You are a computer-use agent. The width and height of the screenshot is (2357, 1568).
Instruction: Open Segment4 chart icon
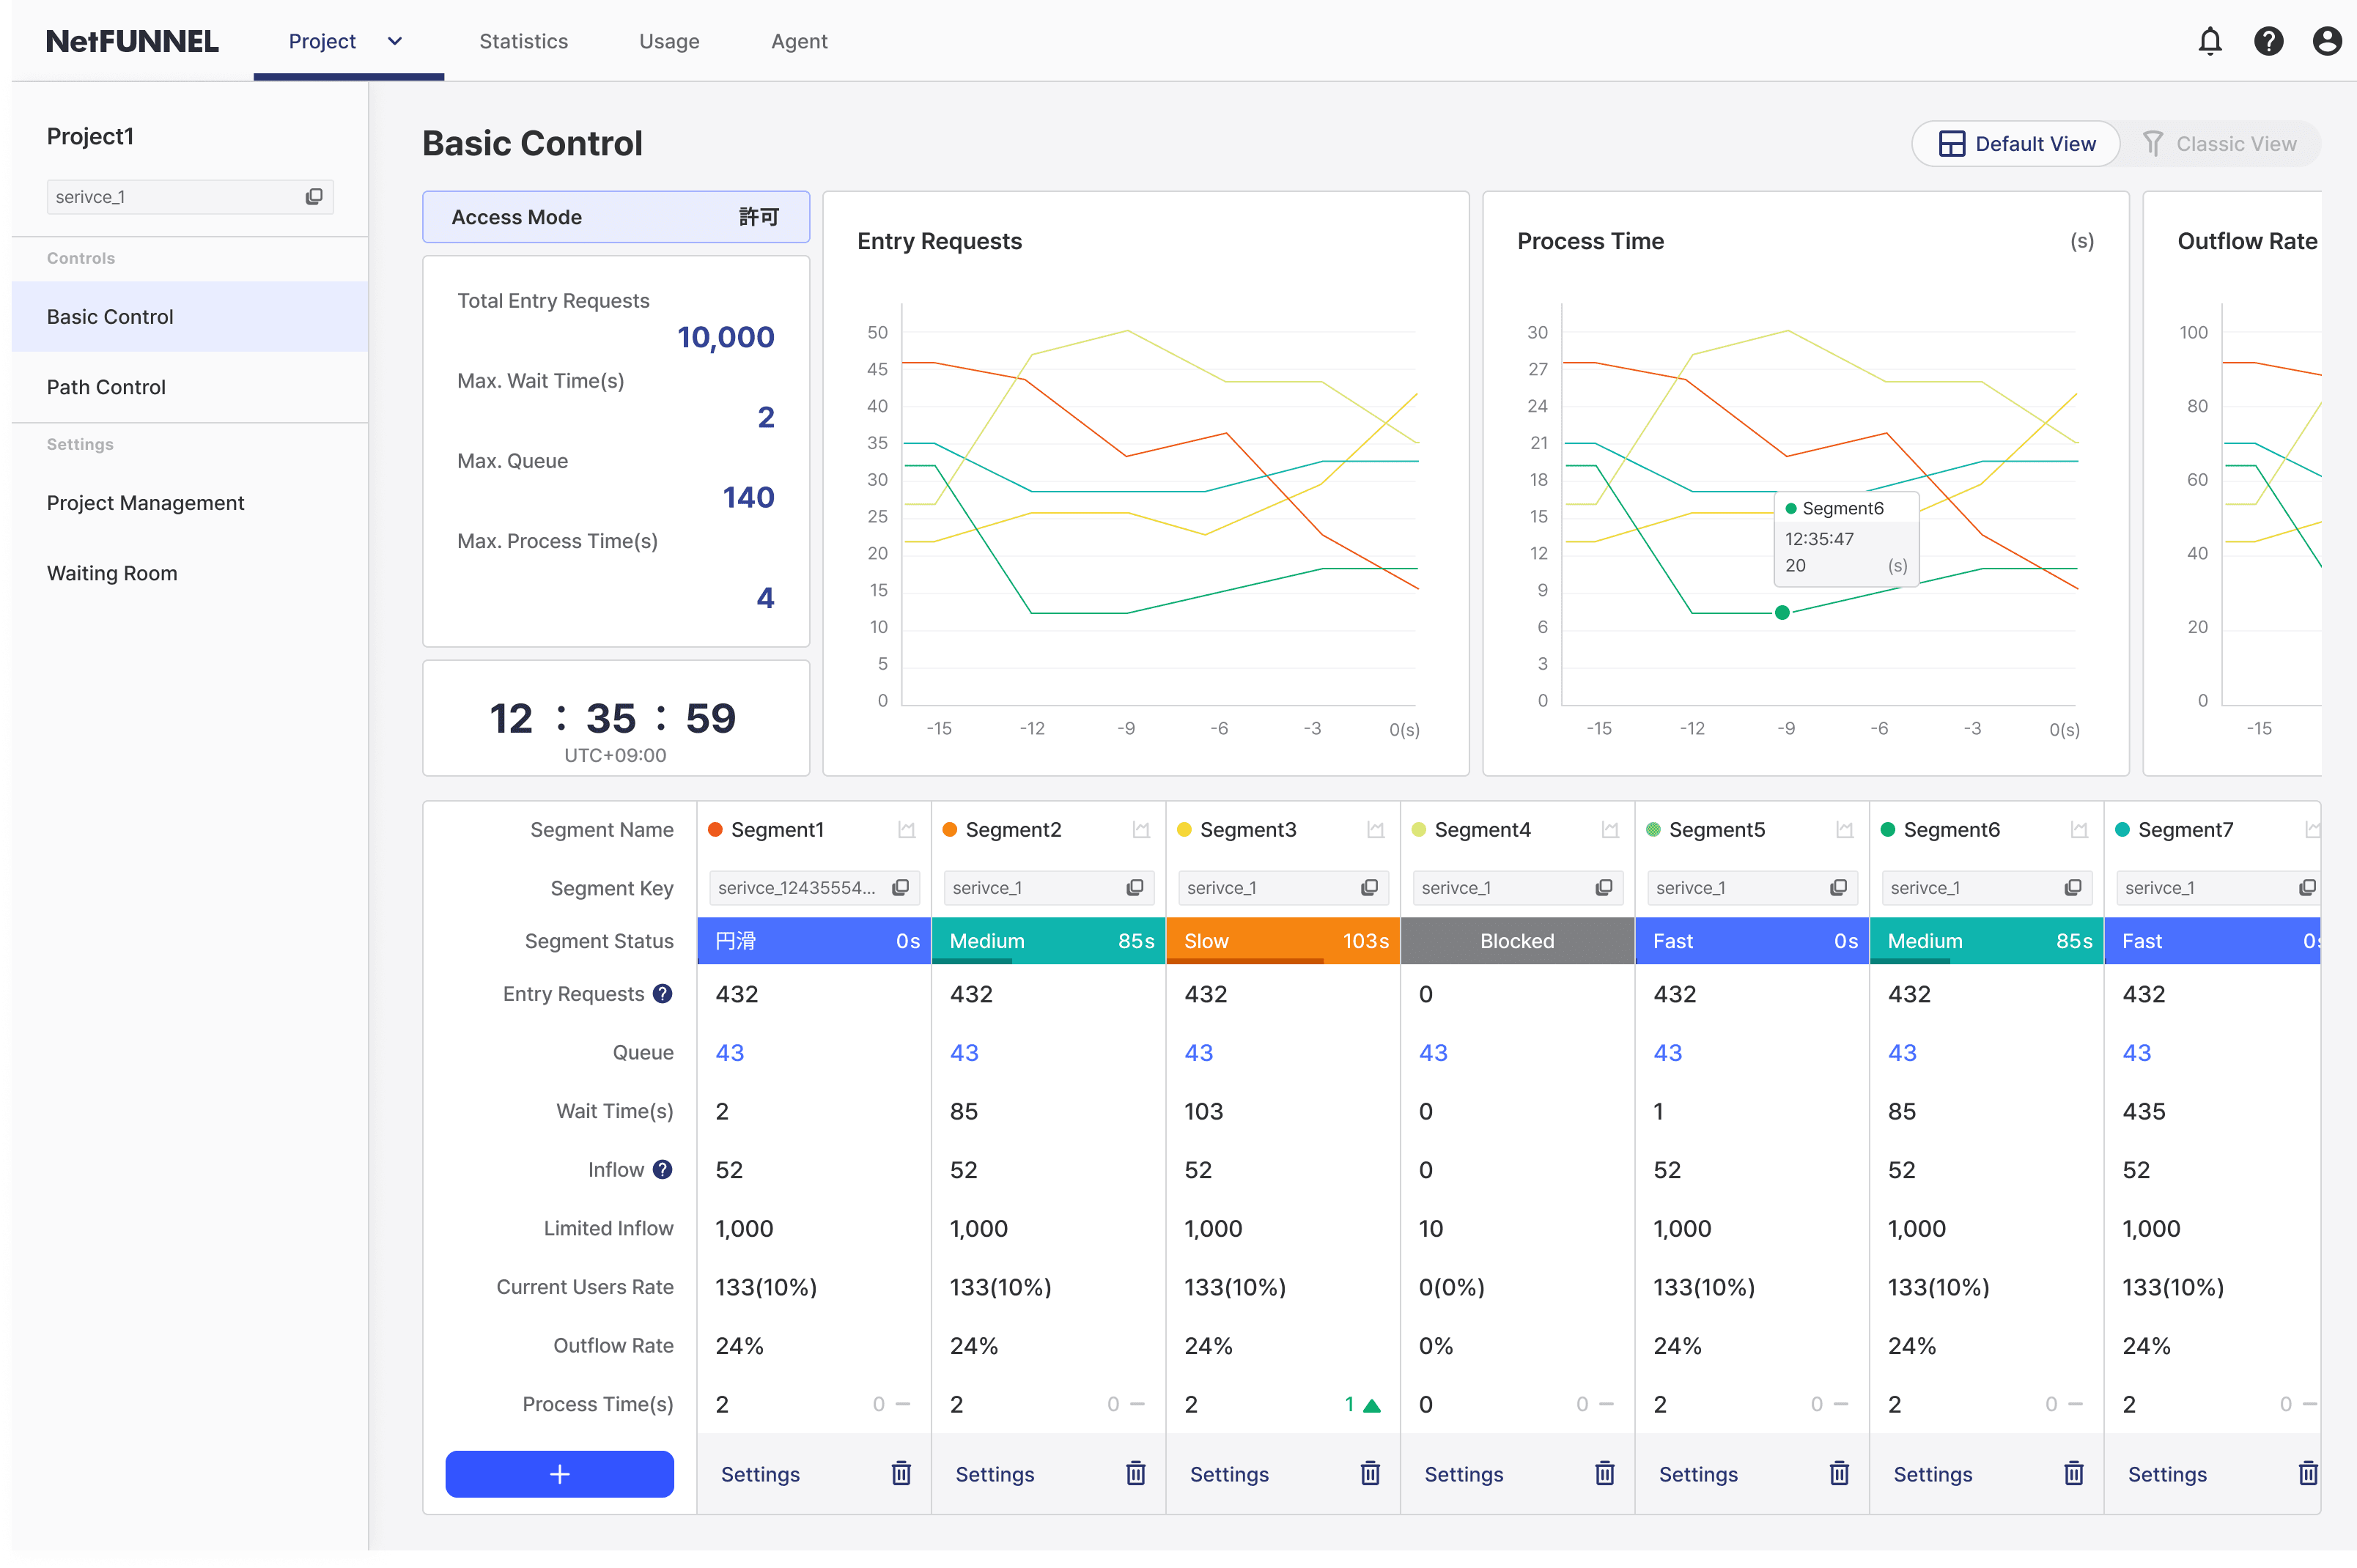pos(1610,830)
